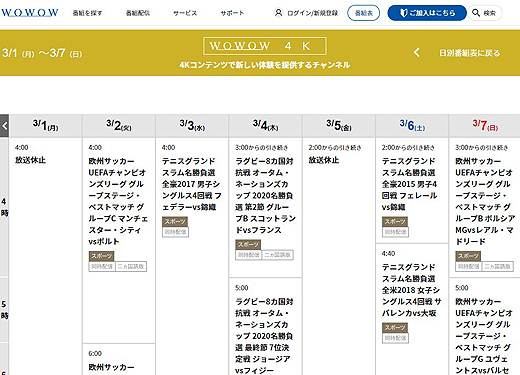Click the 同時配信 badge under スコットランドvsフランス
The height and width of the screenshot is (375, 520).
coord(248,255)
